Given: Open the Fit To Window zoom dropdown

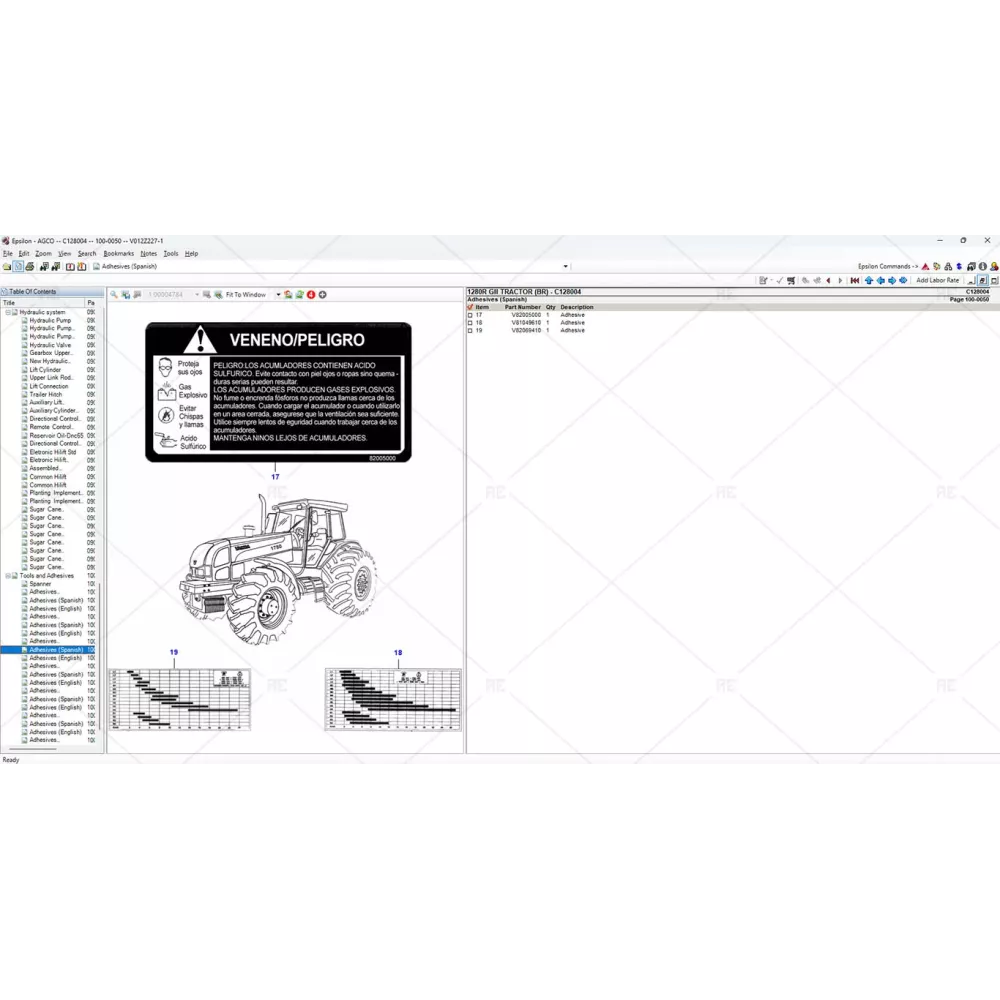Looking at the screenshot, I should coord(279,295).
